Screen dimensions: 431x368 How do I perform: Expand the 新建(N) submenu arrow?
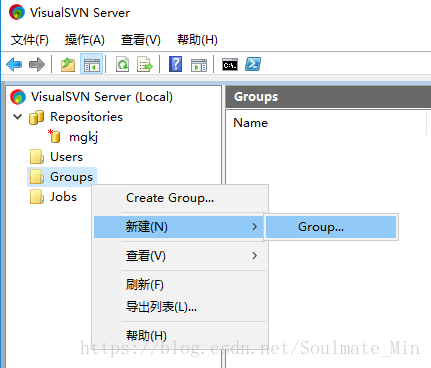click(x=255, y=227)
